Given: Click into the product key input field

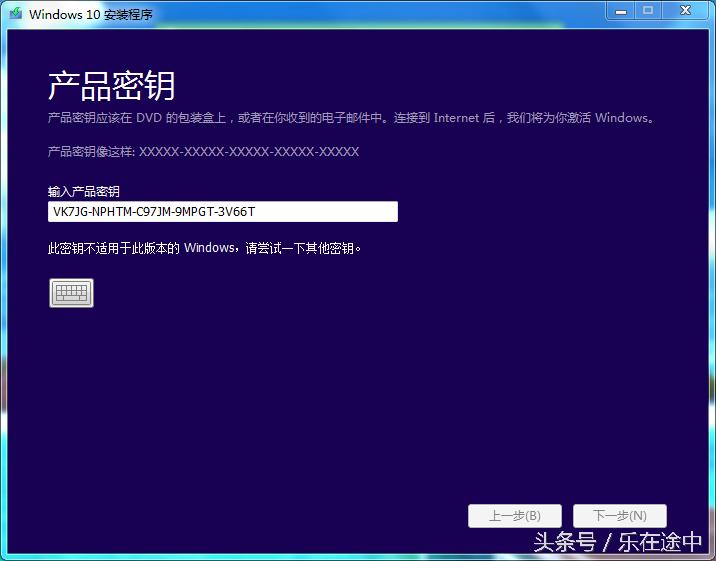Looking at the screenshot, I should point(223,212).
